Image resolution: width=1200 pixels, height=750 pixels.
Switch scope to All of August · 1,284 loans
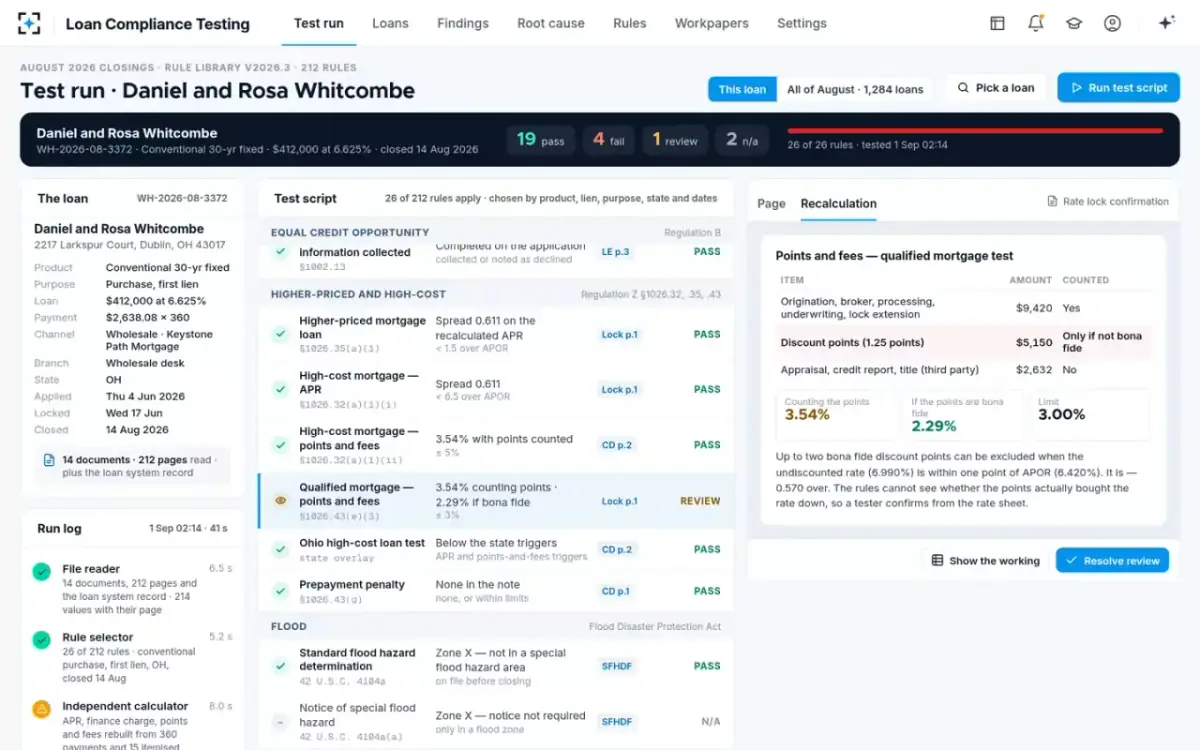855,89
